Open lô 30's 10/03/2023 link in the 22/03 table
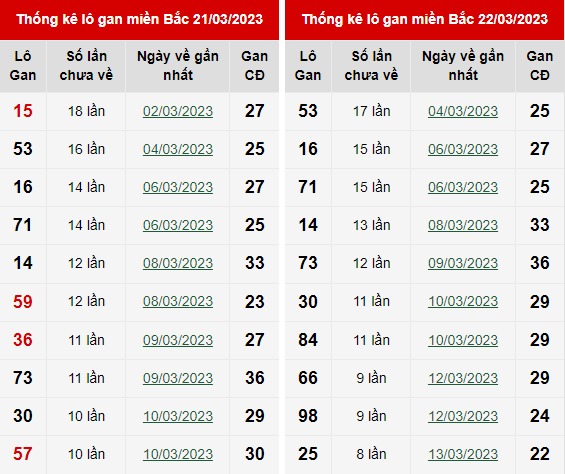Screen dimensions: 565x474 tap(463, 301)
